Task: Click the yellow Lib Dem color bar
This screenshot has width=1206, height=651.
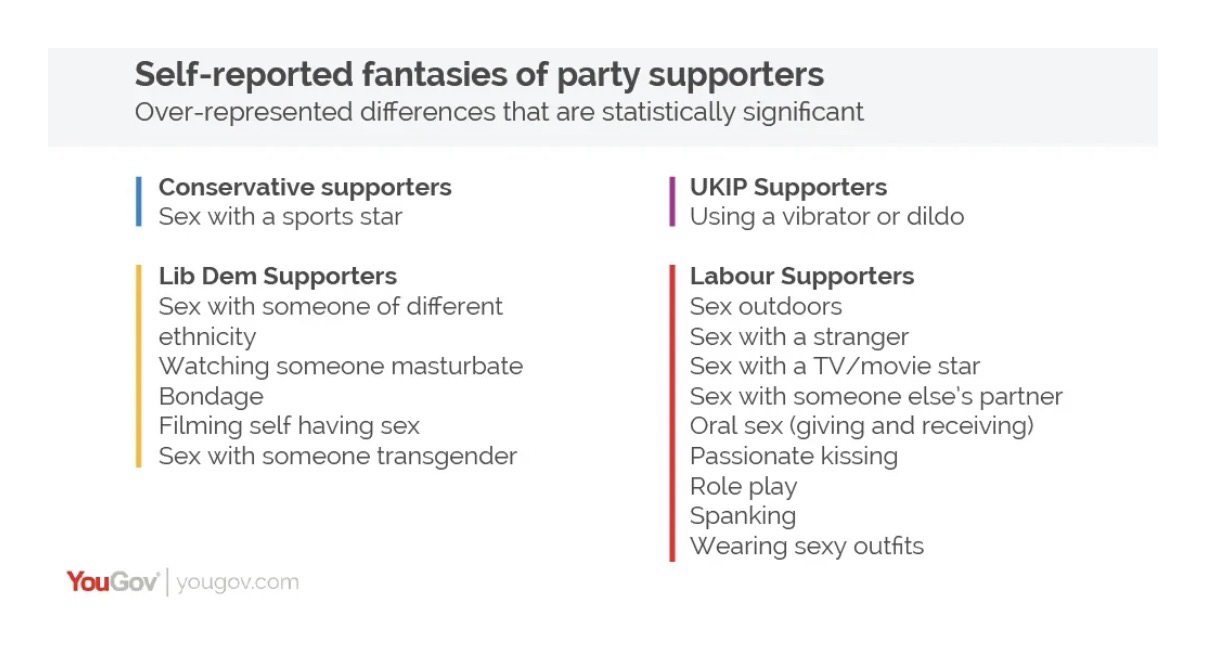Action: point(139,366)
